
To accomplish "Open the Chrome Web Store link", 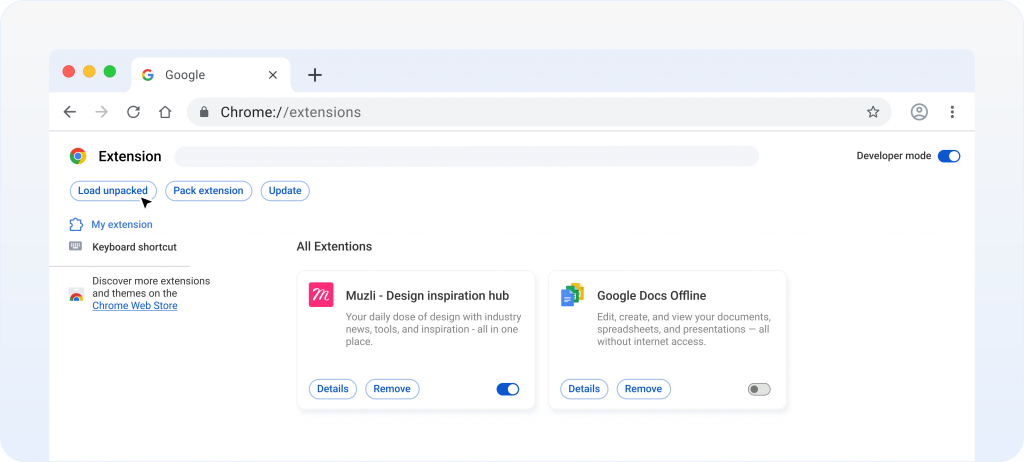I will pos(134,306).
